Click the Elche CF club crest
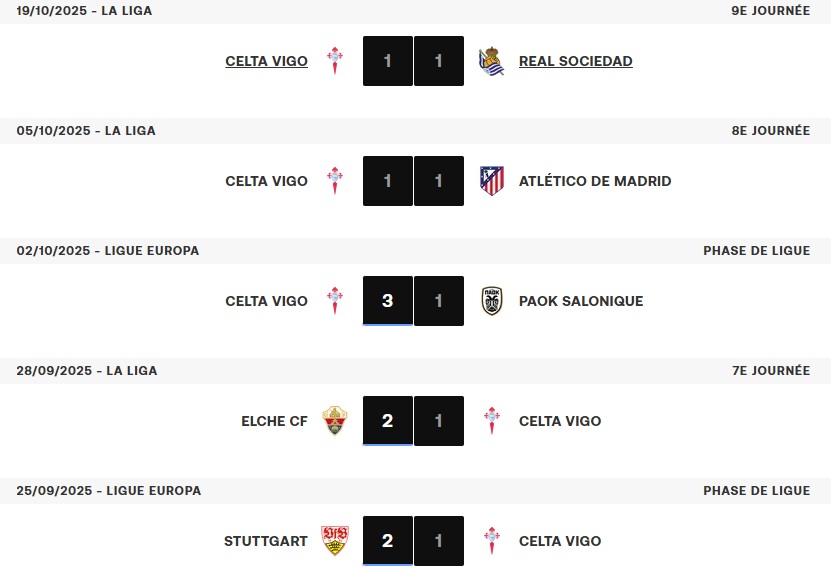This screenshot has width=831, height=576. tap(335, 421)
